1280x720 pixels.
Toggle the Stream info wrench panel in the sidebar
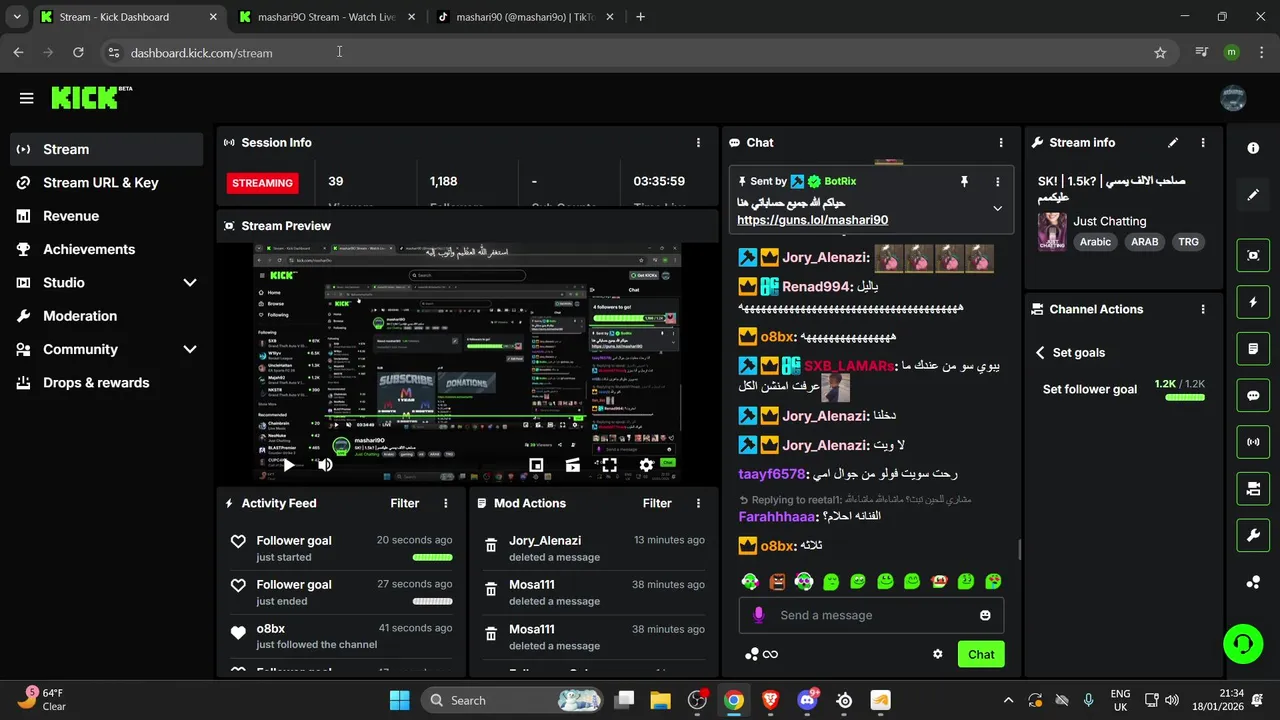1253,536
